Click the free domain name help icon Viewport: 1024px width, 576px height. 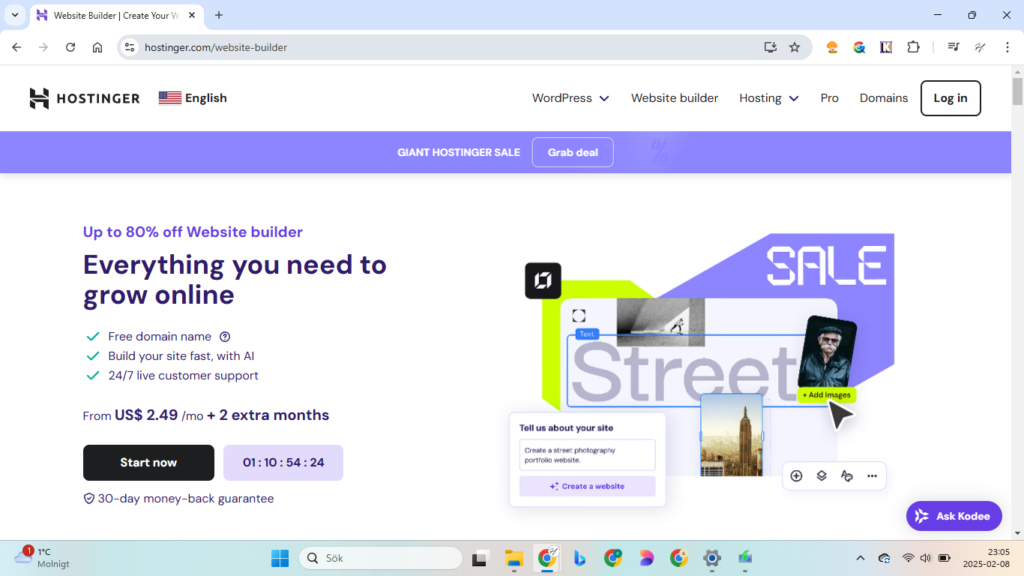click(225, 337)
